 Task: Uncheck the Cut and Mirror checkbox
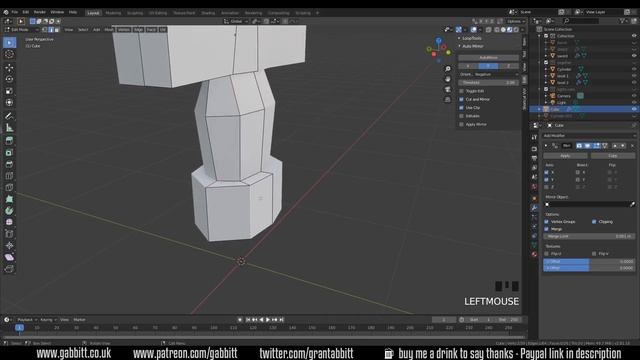click(x=462, y=99)
